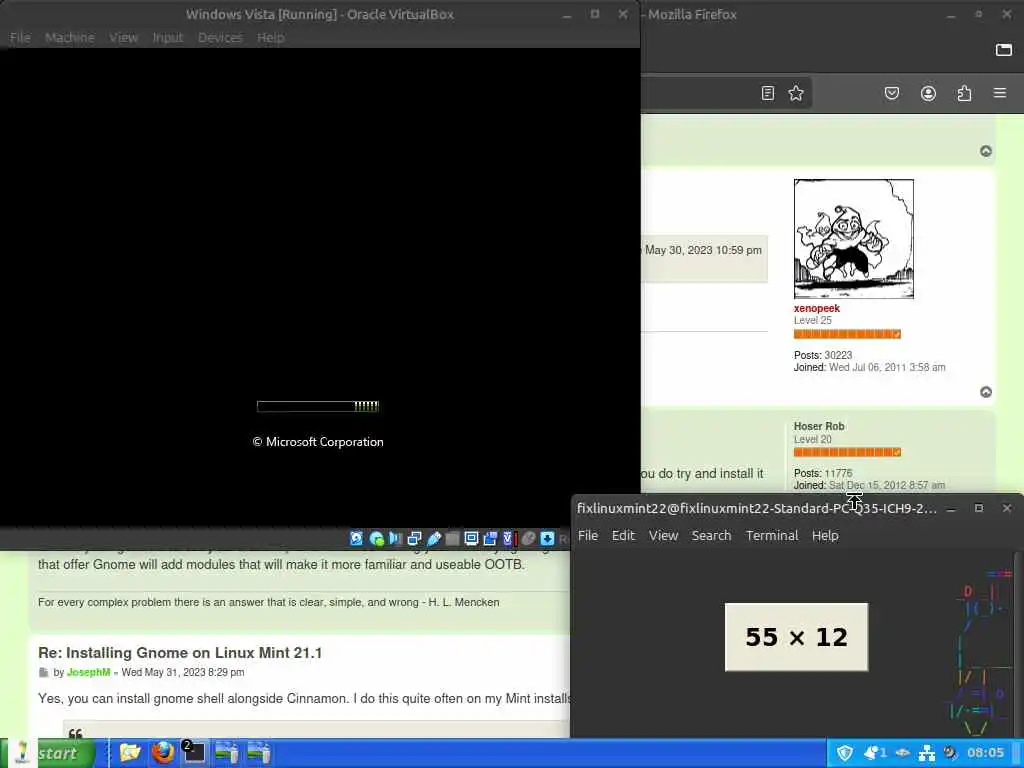Click the Windows Vista boot progress bar
Image resolution: width=1024 pixels, height=768 pixels.
click(x=318, y=406)
